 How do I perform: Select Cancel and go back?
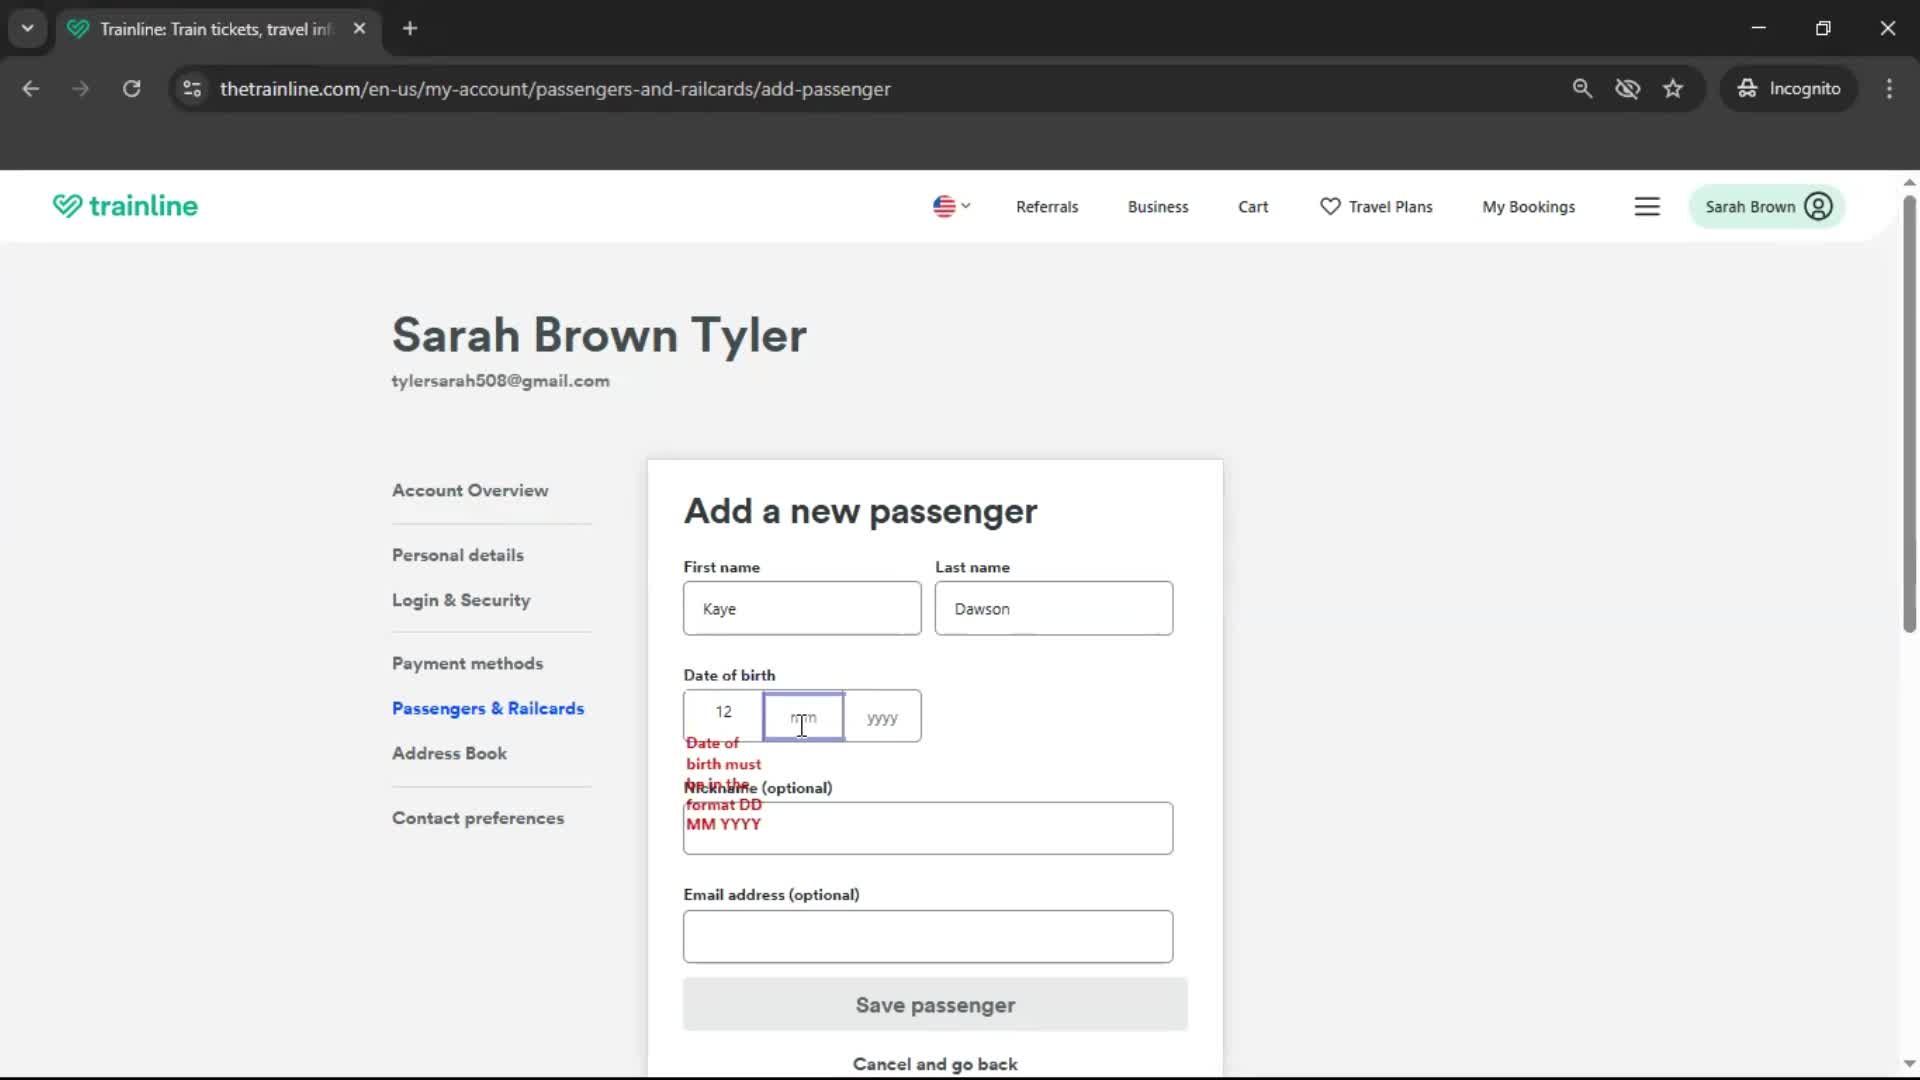coord(934,1063)
